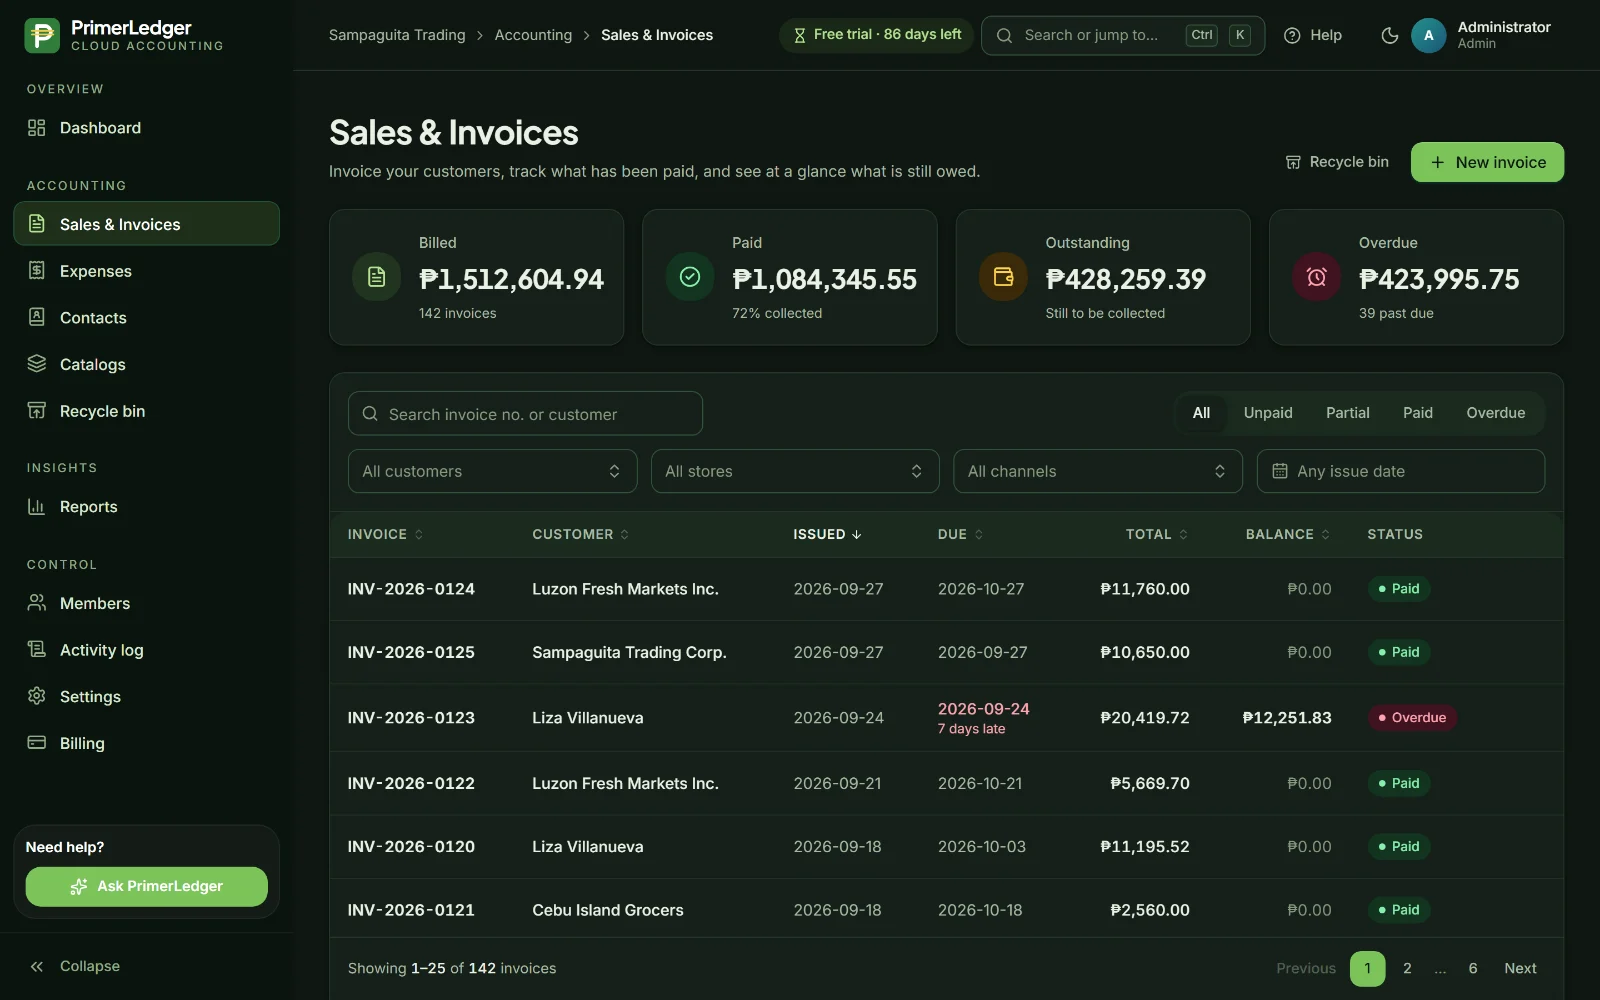Open Sales & Invoices in sidebar

click(146, 223)
